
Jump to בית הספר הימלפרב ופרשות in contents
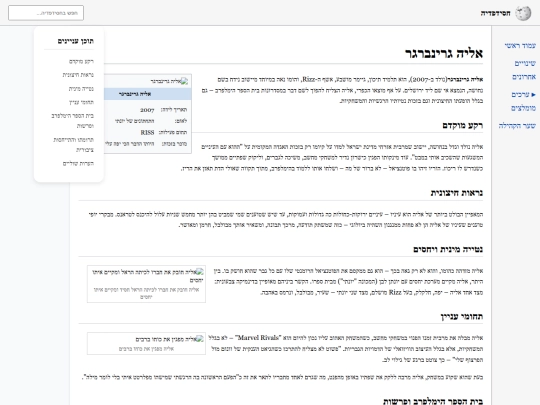[73, 121]
